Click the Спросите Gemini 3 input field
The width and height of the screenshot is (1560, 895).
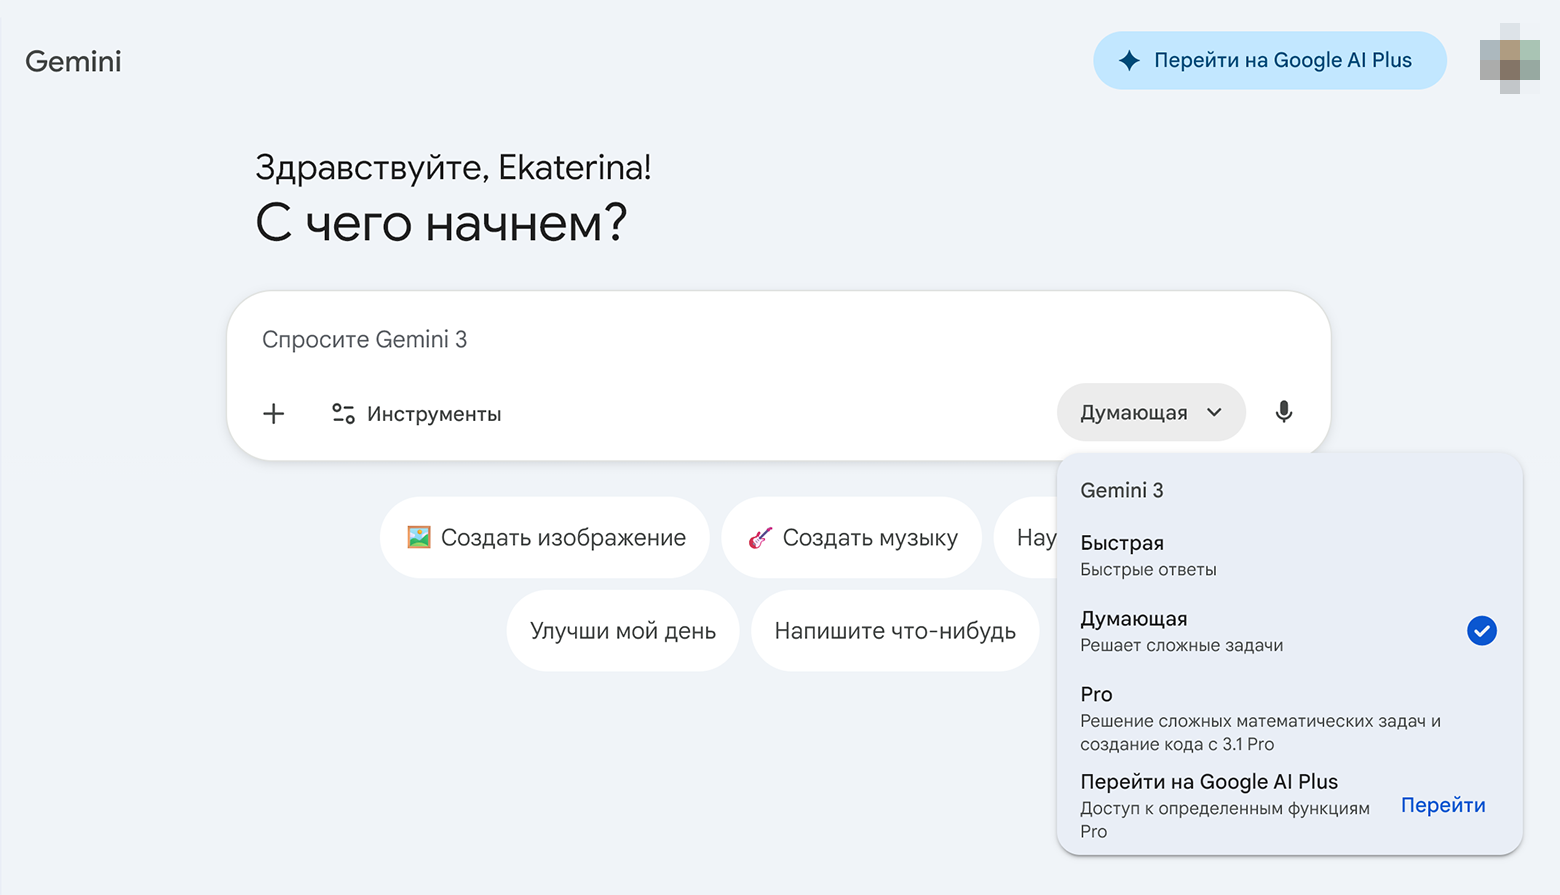click(600, 339)
